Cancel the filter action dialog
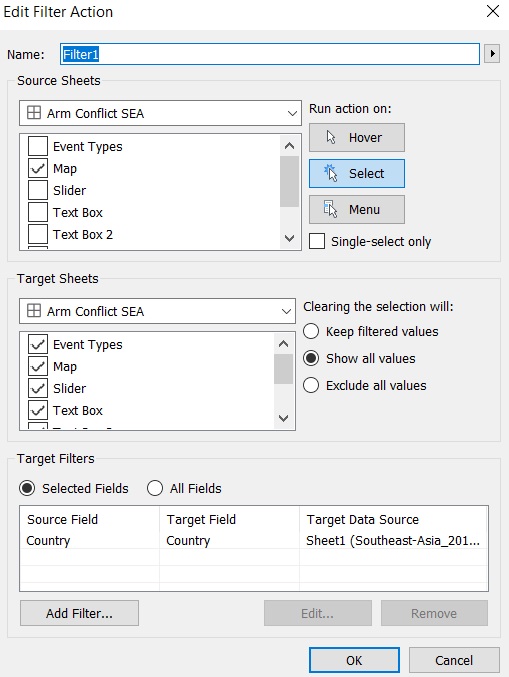This screenshot has height=677, width=509. point(454,660)
